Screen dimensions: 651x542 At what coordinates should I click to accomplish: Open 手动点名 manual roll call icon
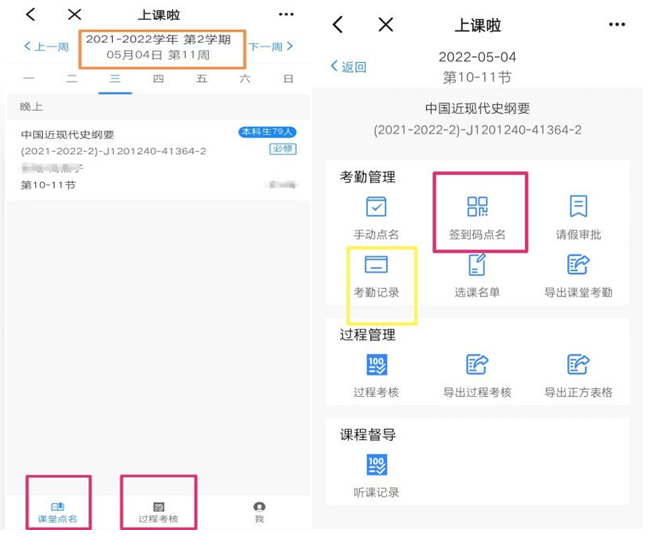point(376,216)
